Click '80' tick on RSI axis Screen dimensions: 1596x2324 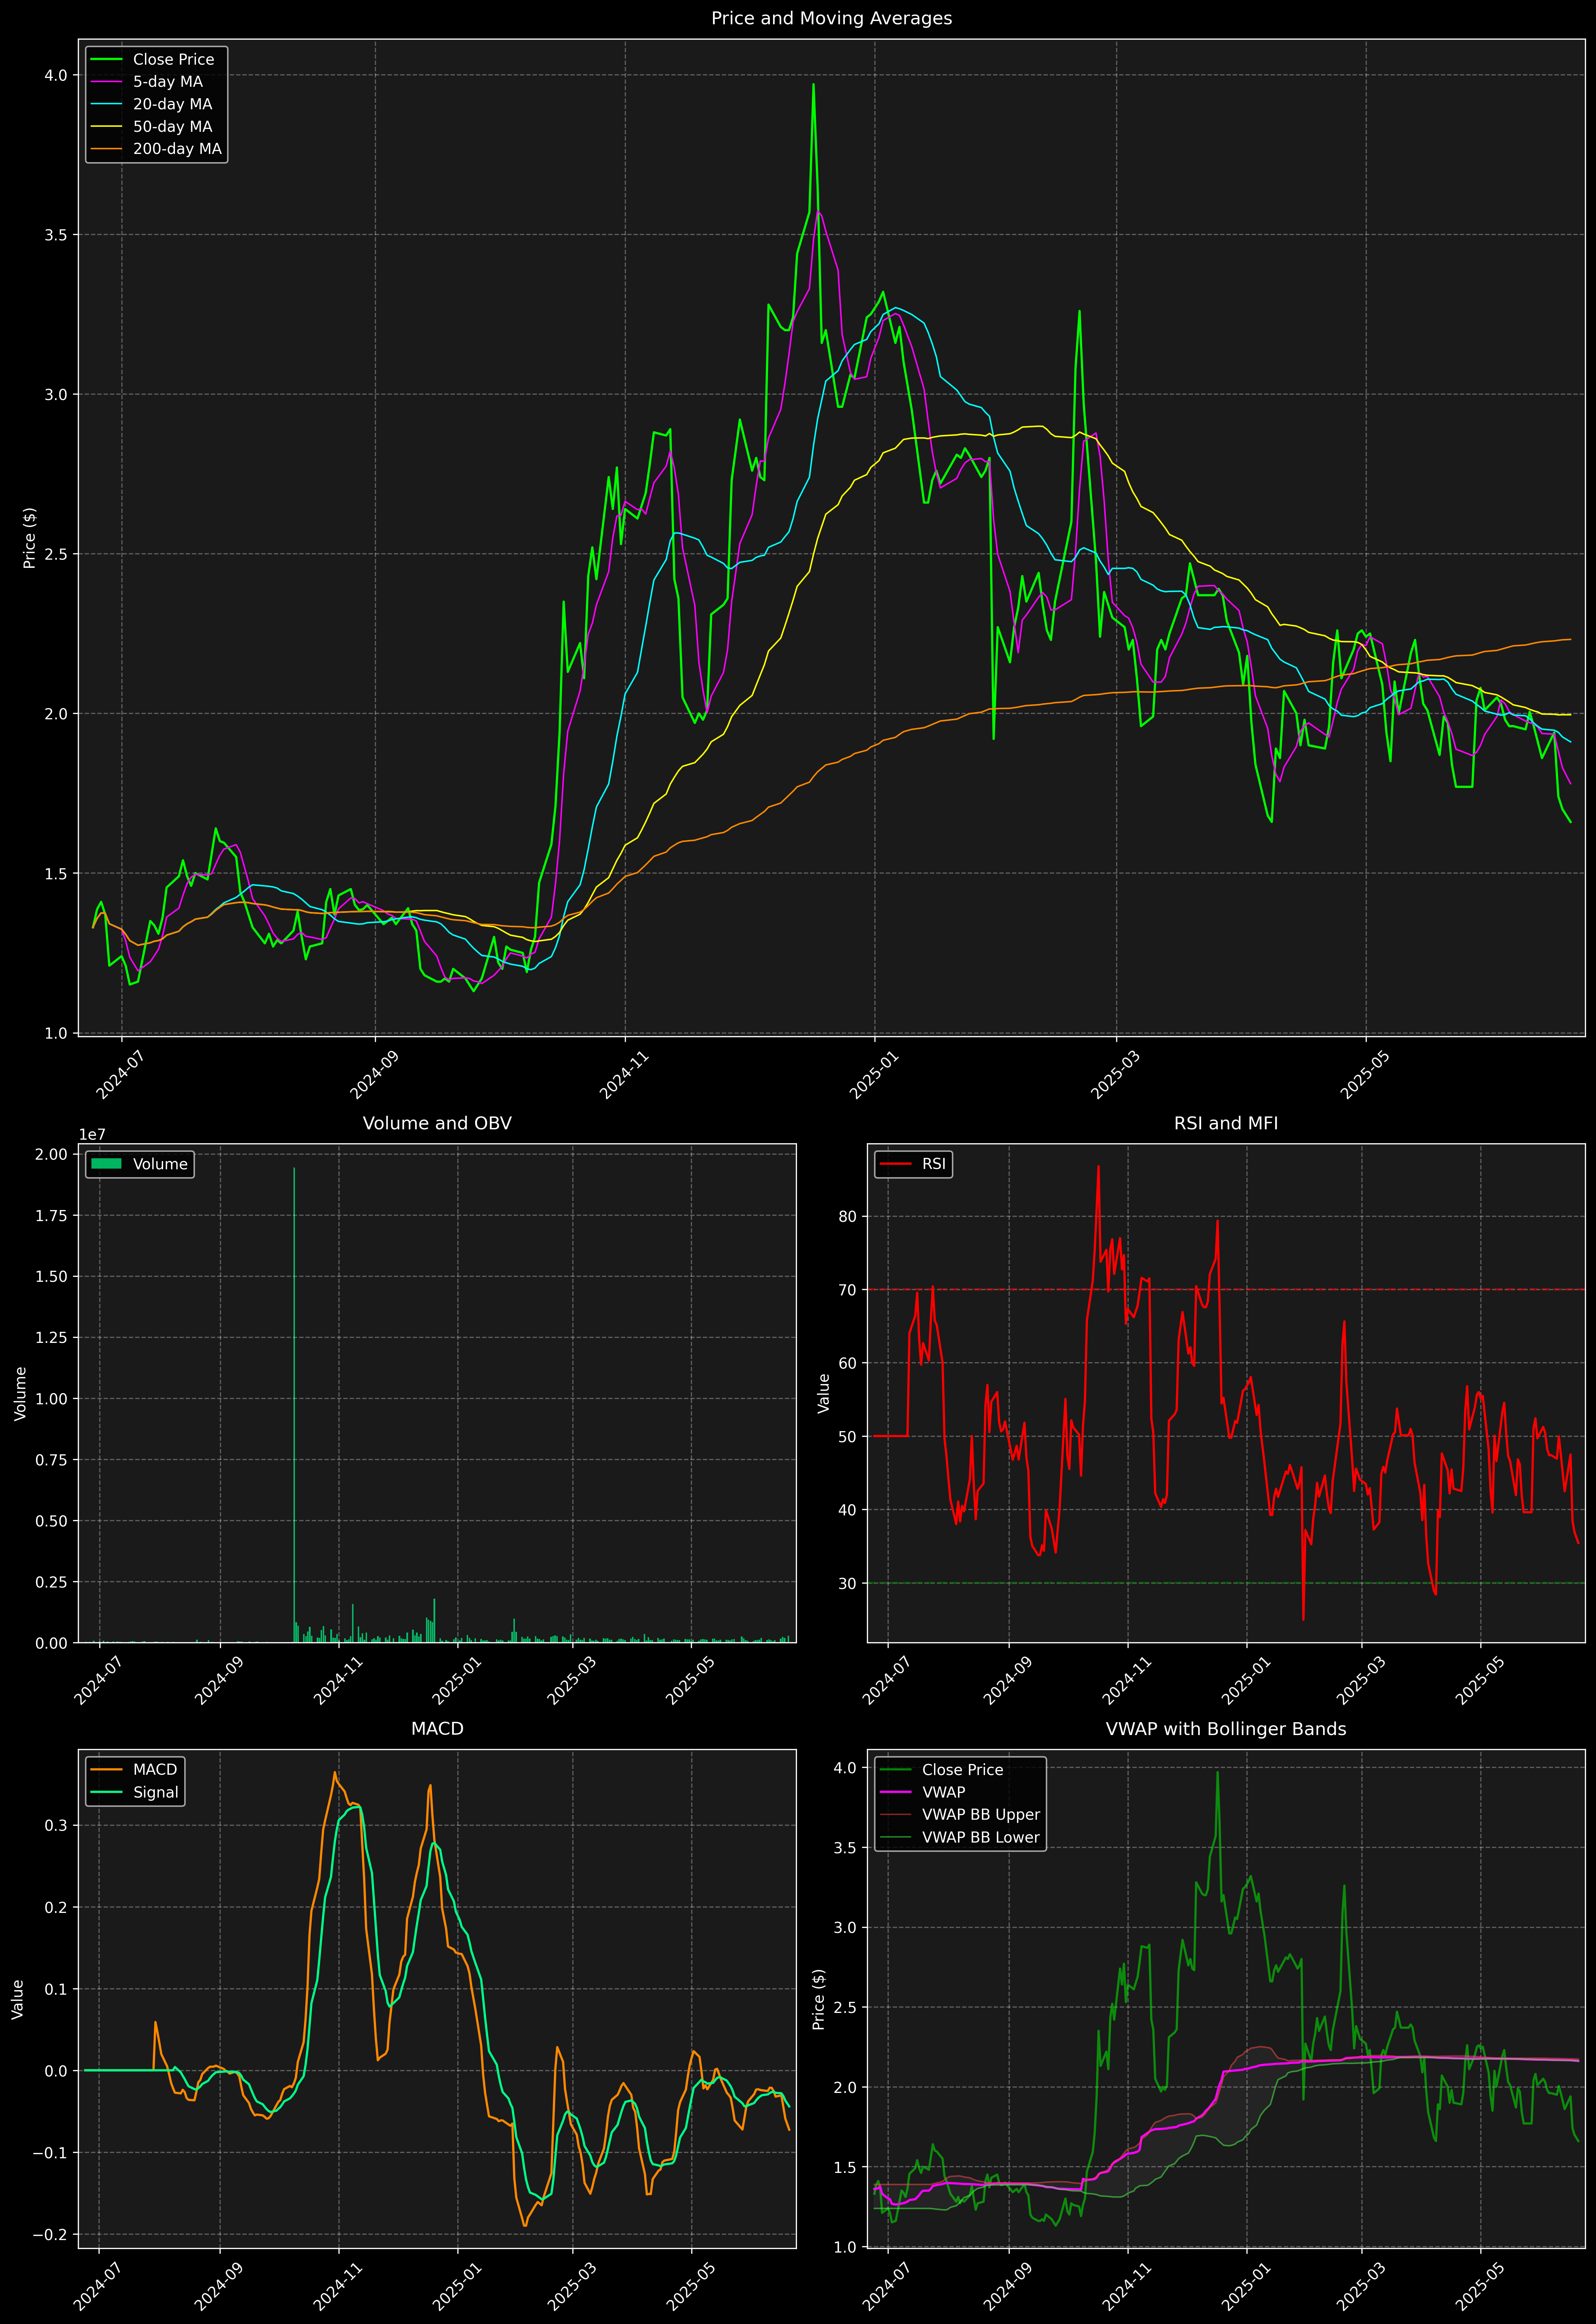point(848,1216)
